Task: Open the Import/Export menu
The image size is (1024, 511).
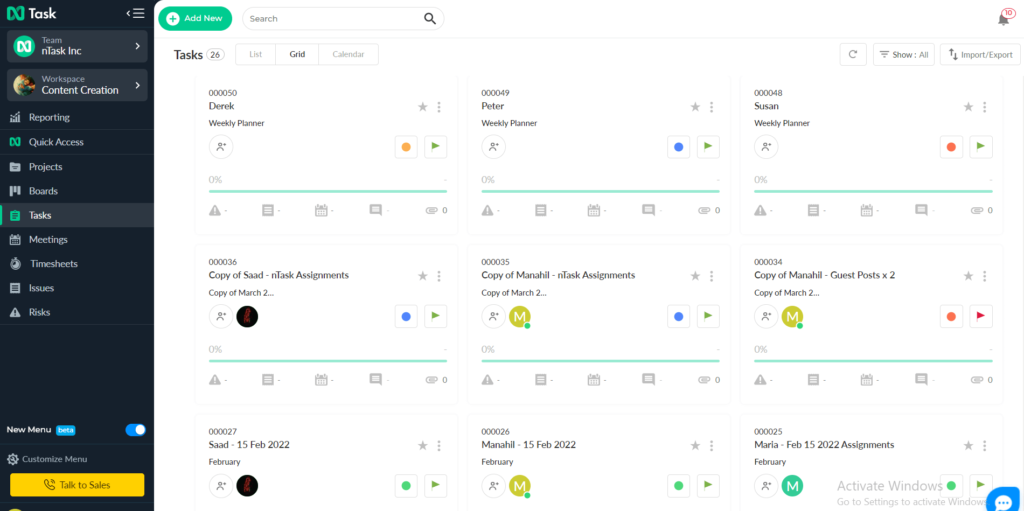Action: [x=980, y=55]
